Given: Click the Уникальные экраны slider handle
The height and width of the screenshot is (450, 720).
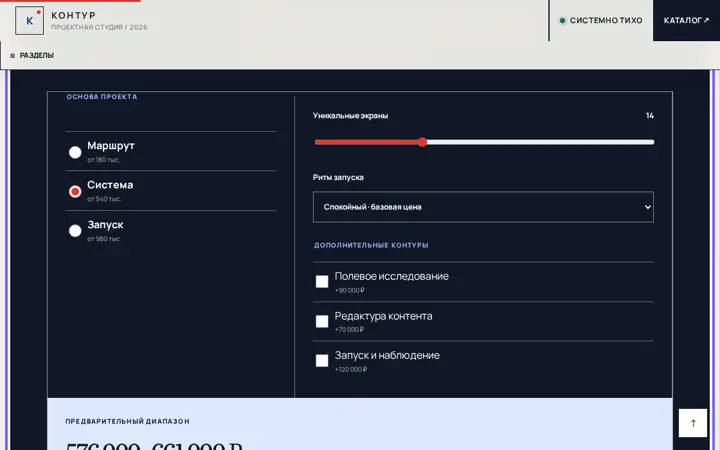Looking at the screenshot, I should pyautogui.click(x=422, y=142).
